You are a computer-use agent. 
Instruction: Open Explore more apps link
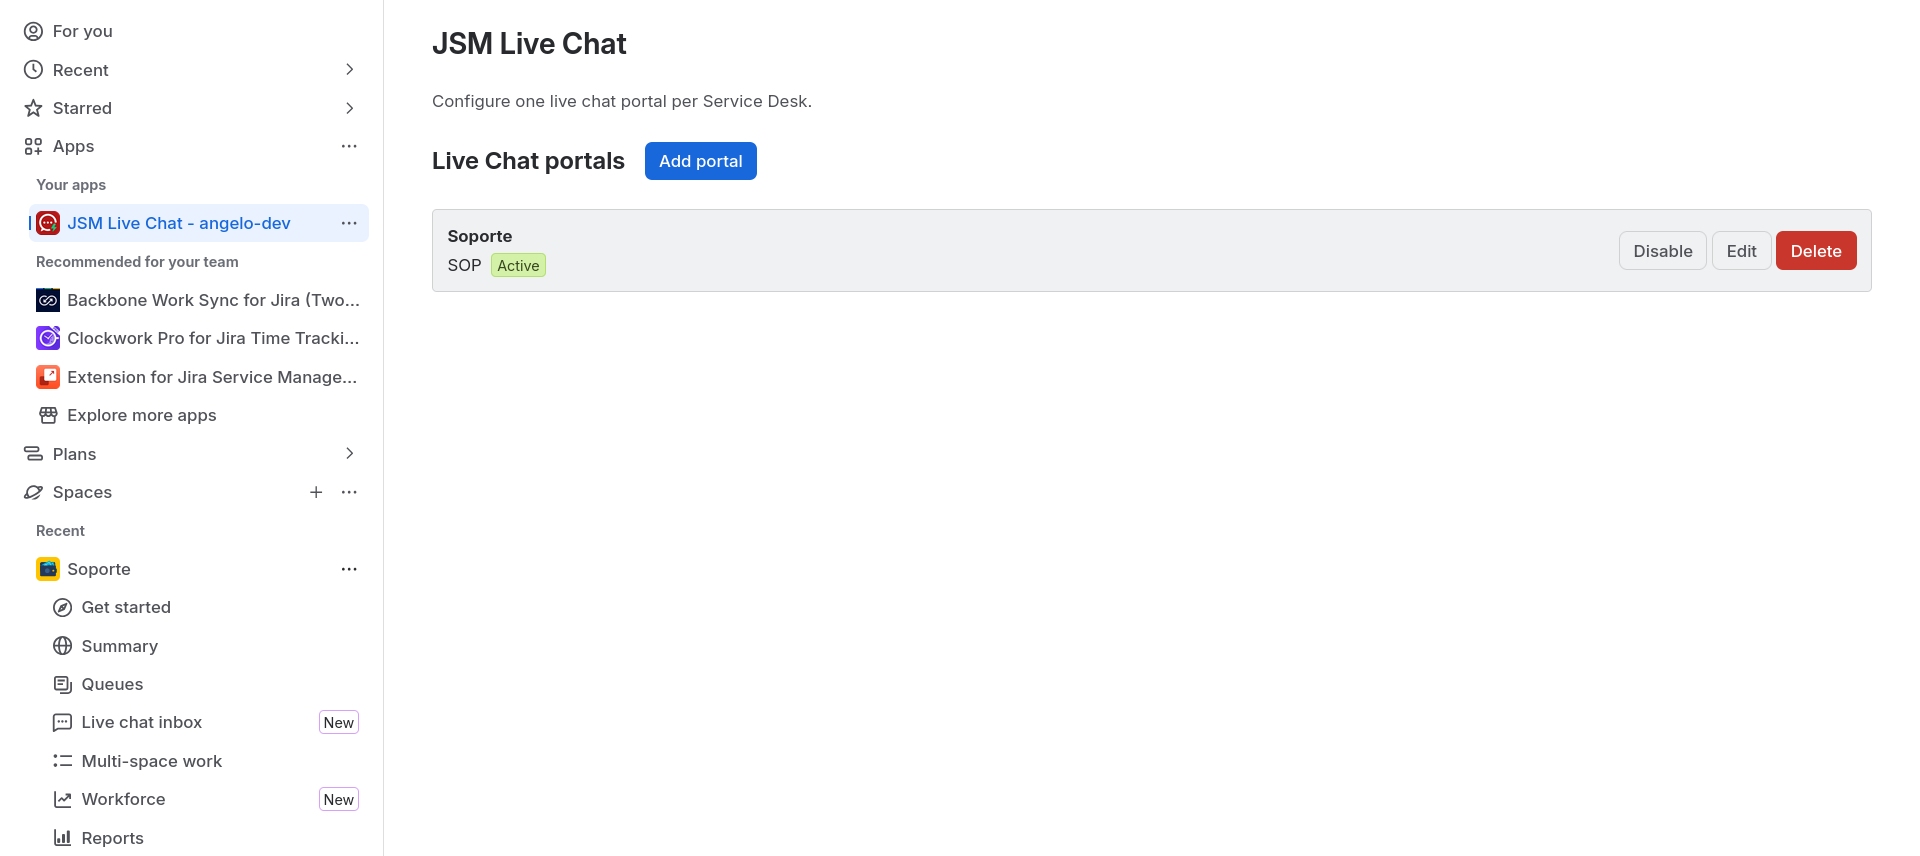142,415
